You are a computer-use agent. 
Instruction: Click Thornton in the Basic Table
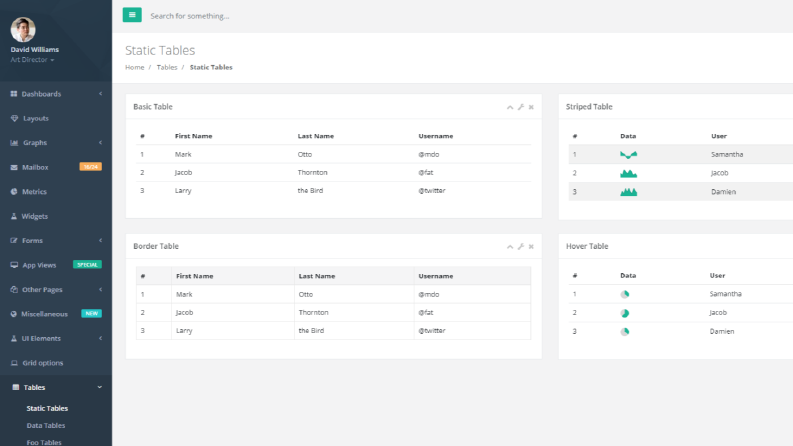pyautogui.click(x=313, y=172)
